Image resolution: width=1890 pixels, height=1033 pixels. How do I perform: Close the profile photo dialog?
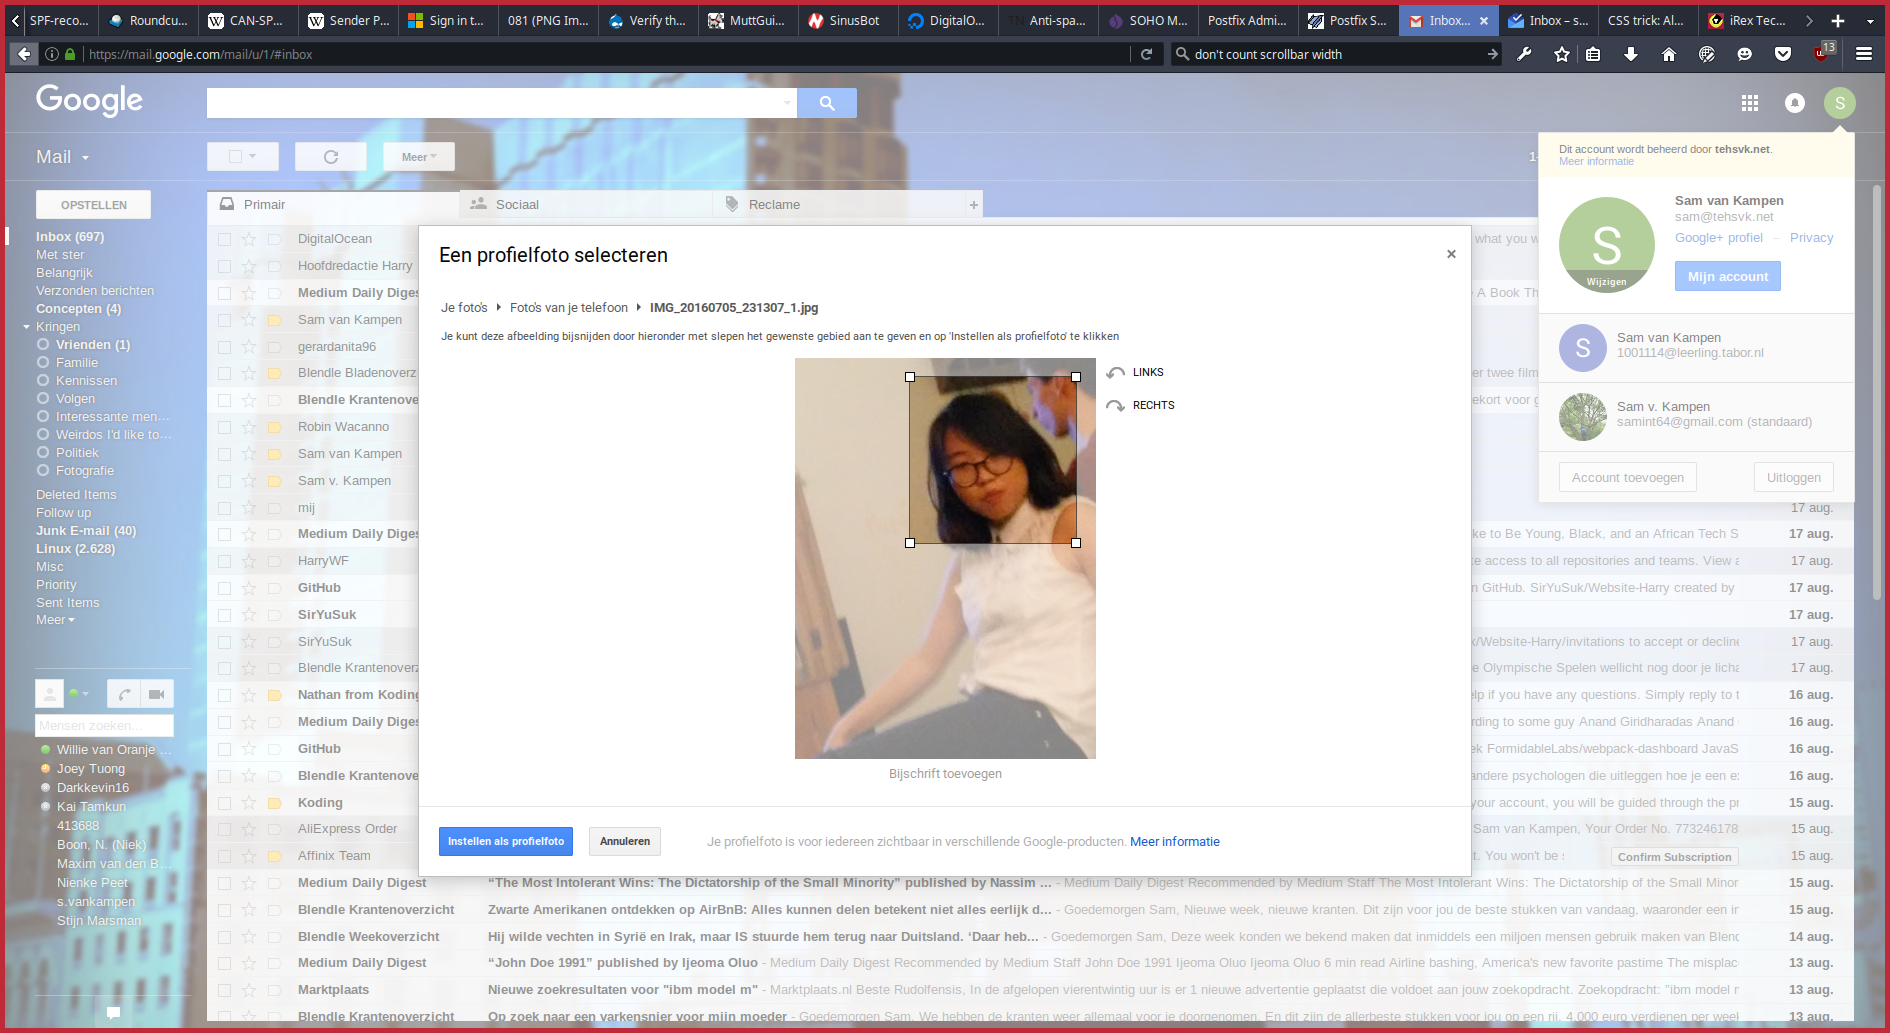(1451, 254)
